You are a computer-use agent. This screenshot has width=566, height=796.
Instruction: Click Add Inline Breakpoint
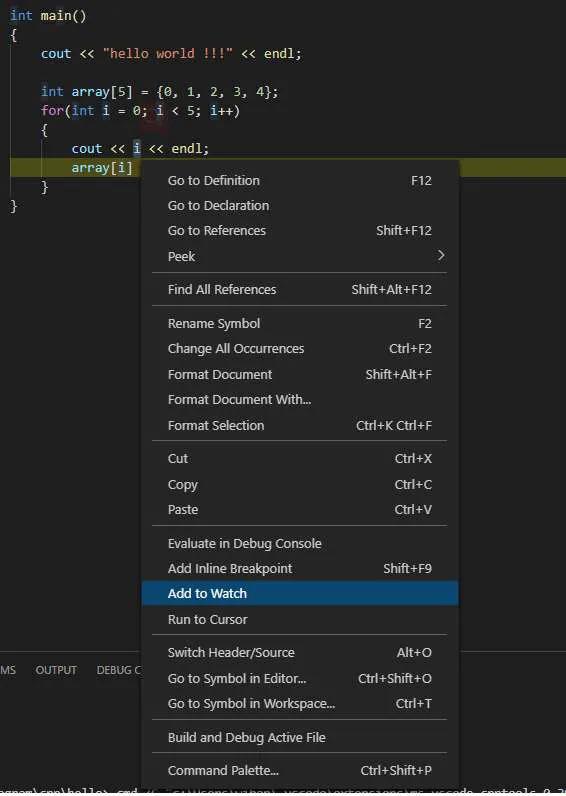[x=299, y=569]
